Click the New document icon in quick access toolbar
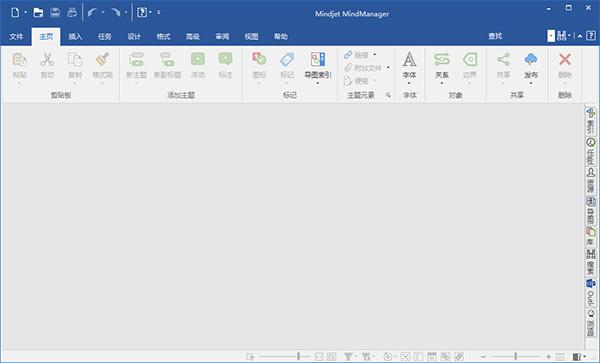 [x=15, y=13]
